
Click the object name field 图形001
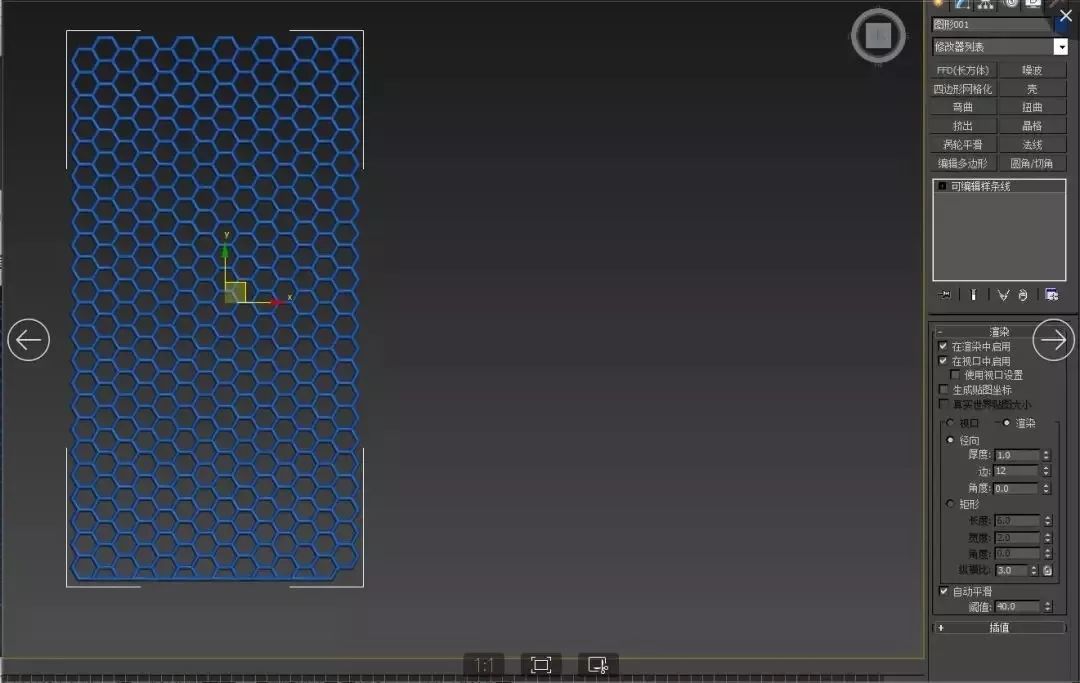point(992,25)
